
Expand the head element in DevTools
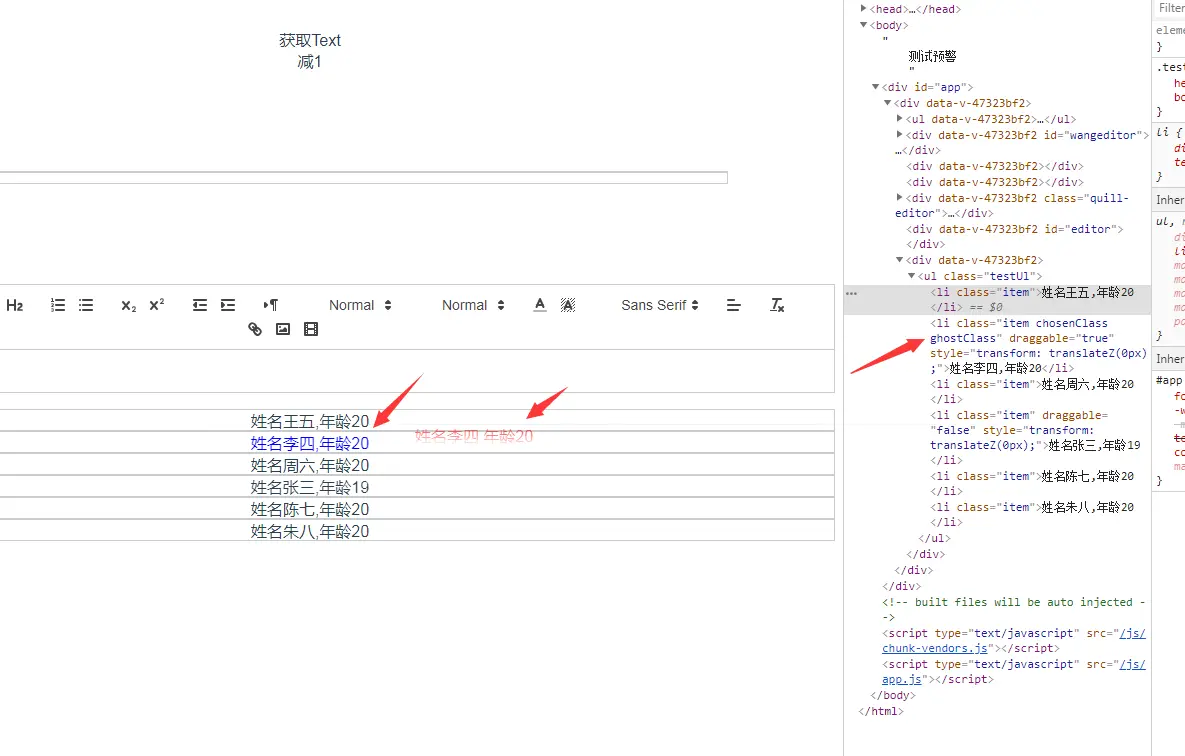pyautogui.click(x=864, y=9)
